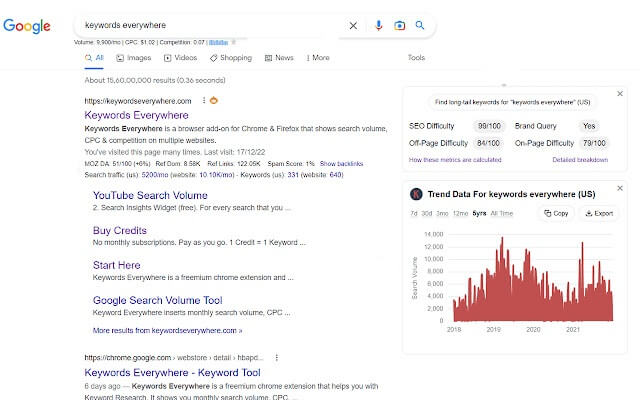Clear the search box with the X icon
This screenshot has width=640, height=400.
pyautogui.click(x=353, y=26)
